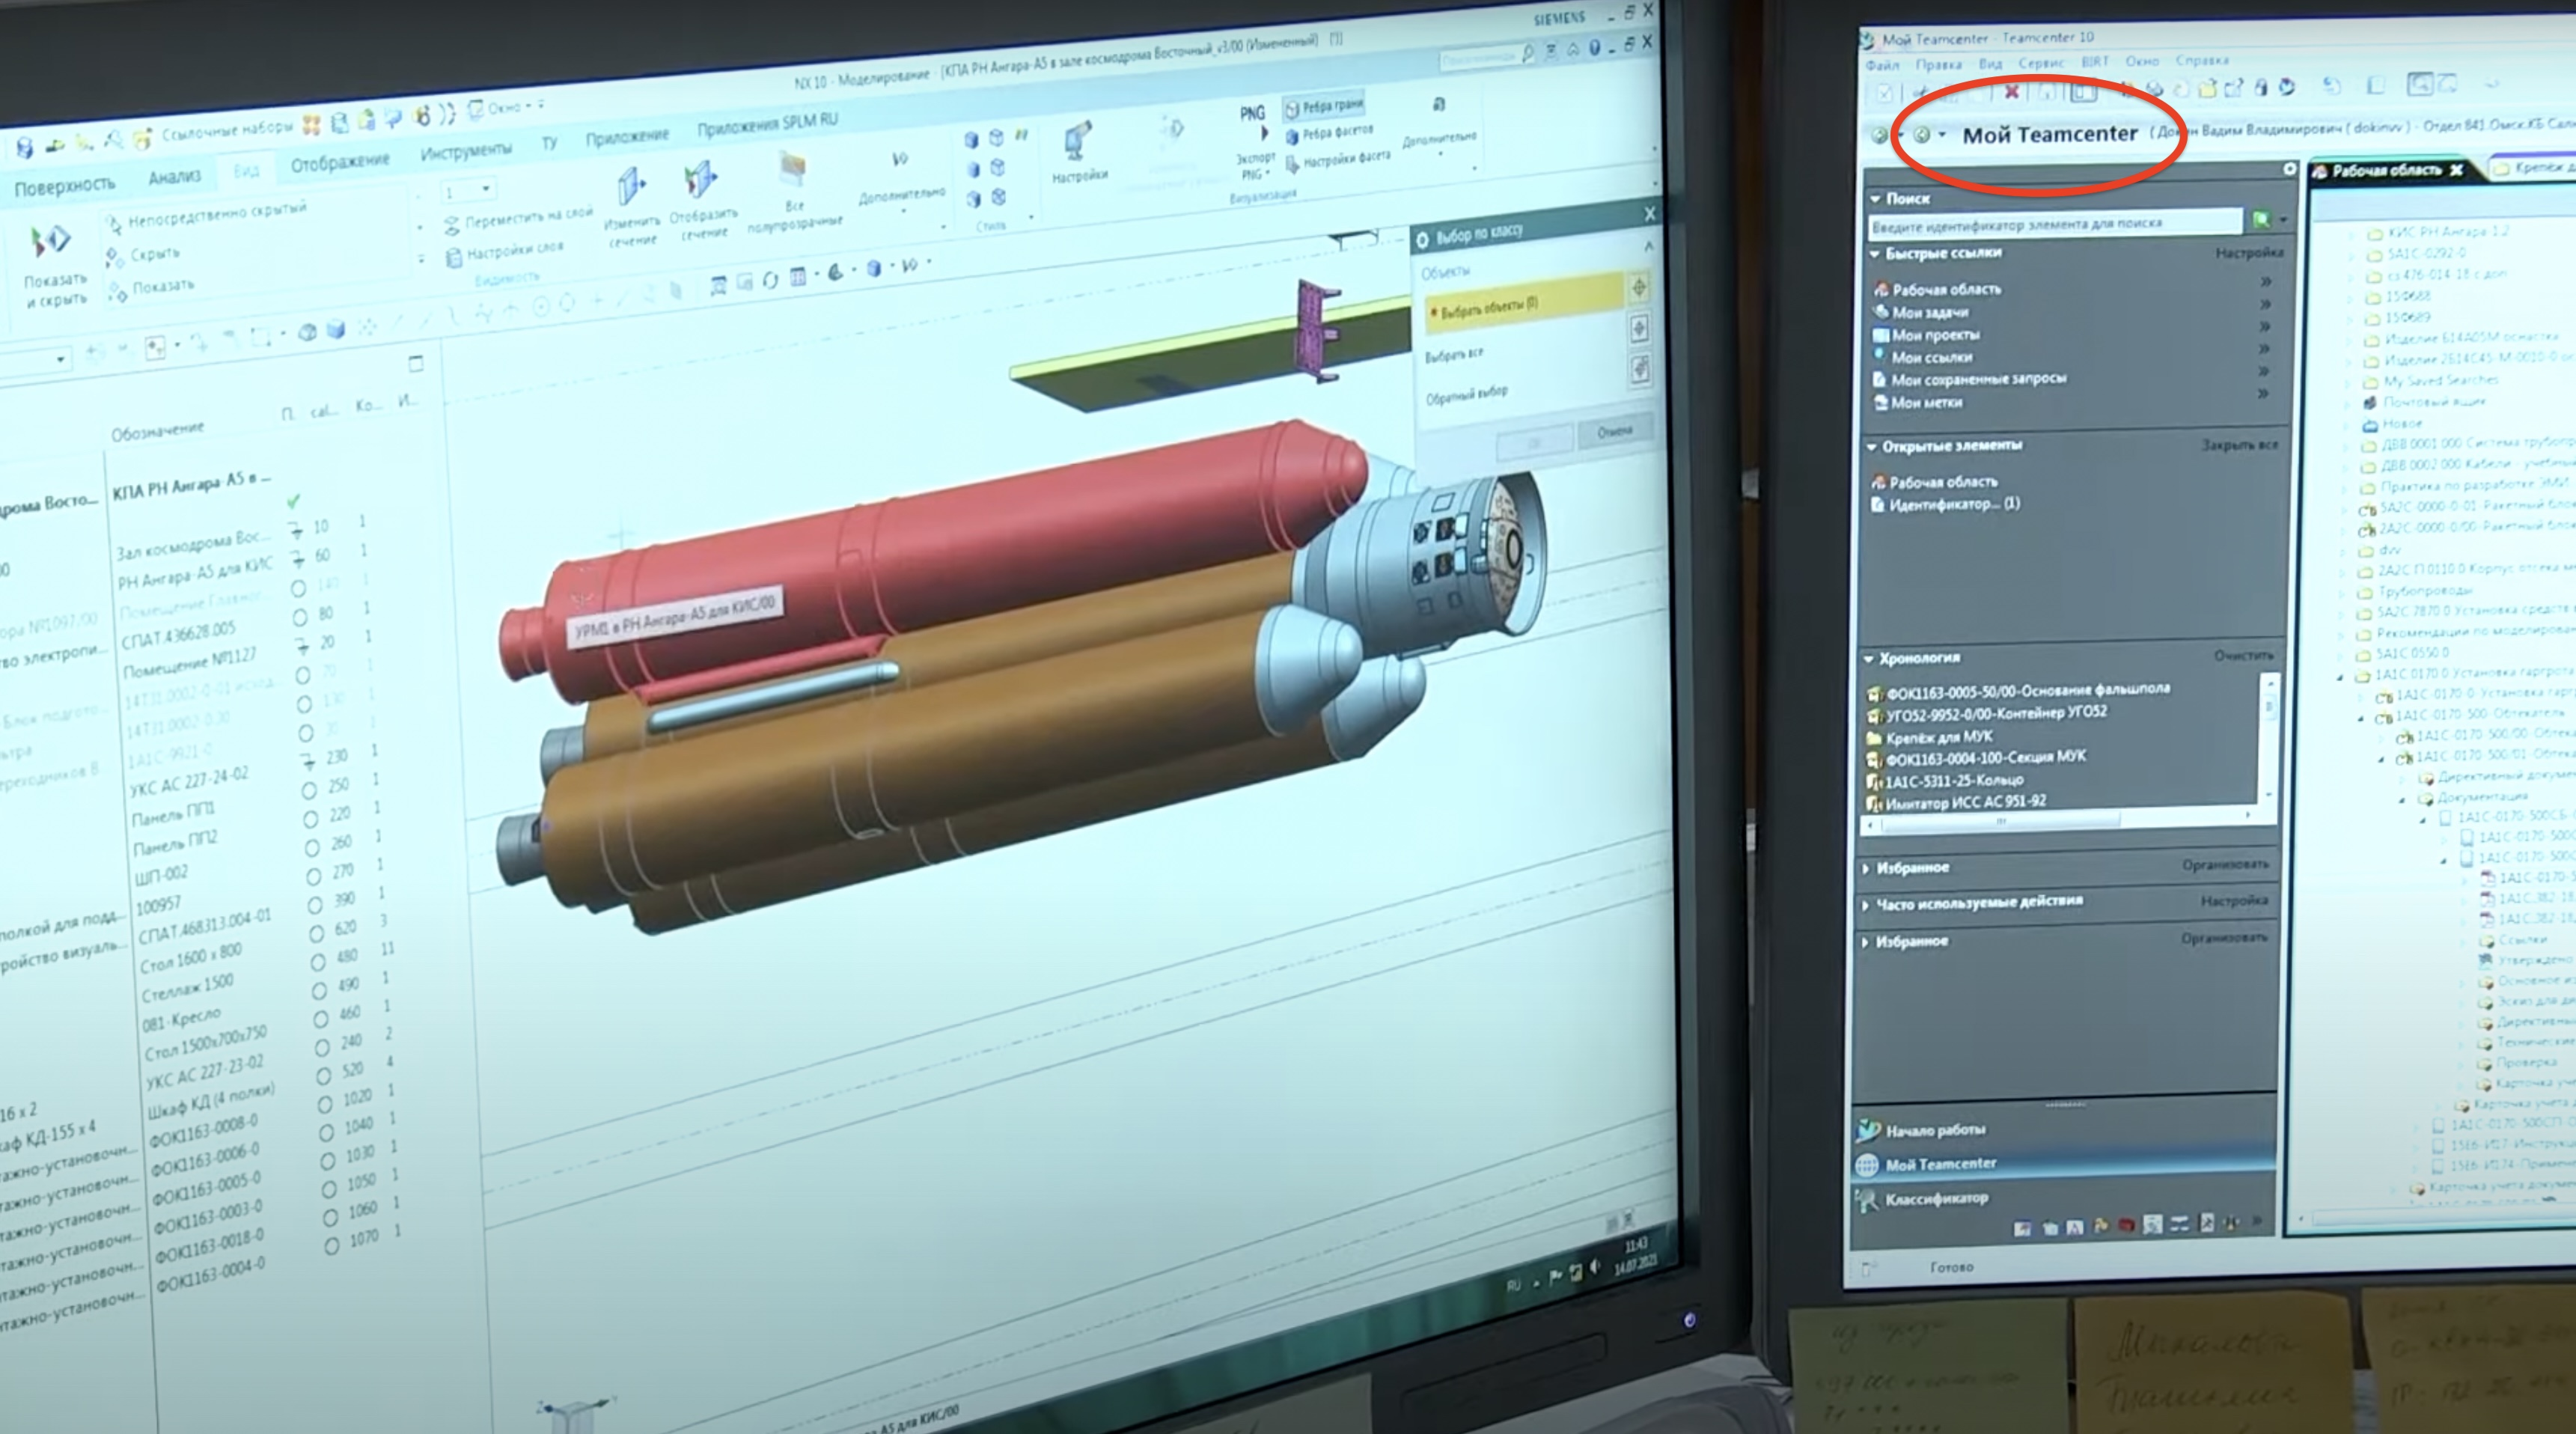Screen dimensions: 2576x1434
Task: Collapse Объекты group in Выбор по классу dialog
Action: [x=1648, y=247]
